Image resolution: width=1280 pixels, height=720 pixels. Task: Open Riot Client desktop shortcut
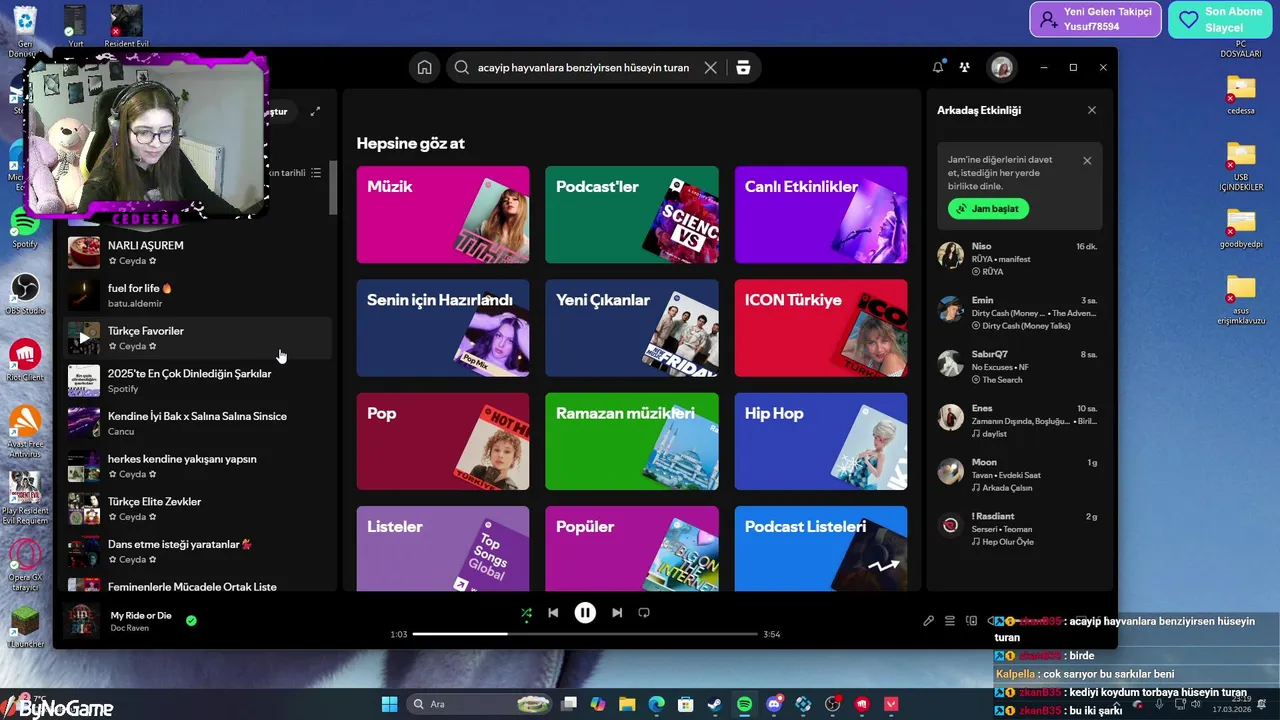(x=25, y=360)
